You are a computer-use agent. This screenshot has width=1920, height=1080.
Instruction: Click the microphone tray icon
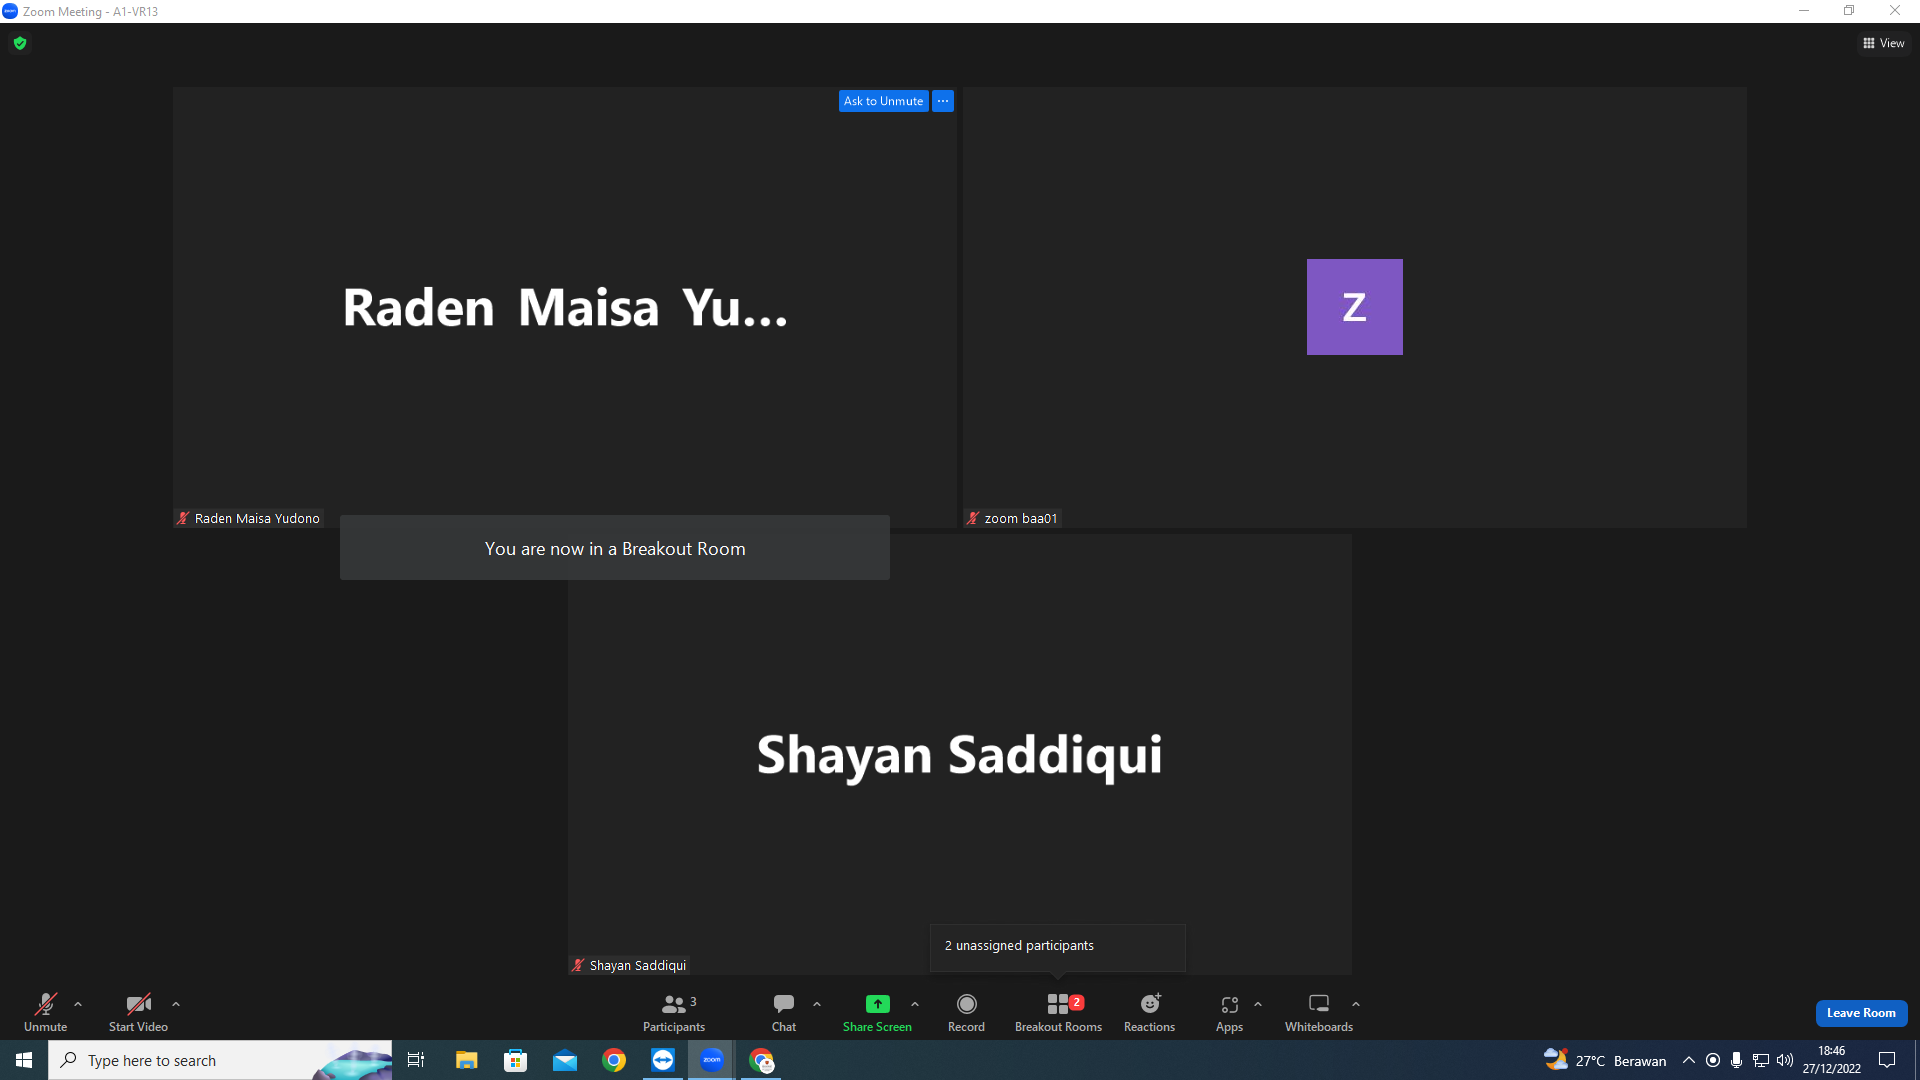coord(1737,1060)
